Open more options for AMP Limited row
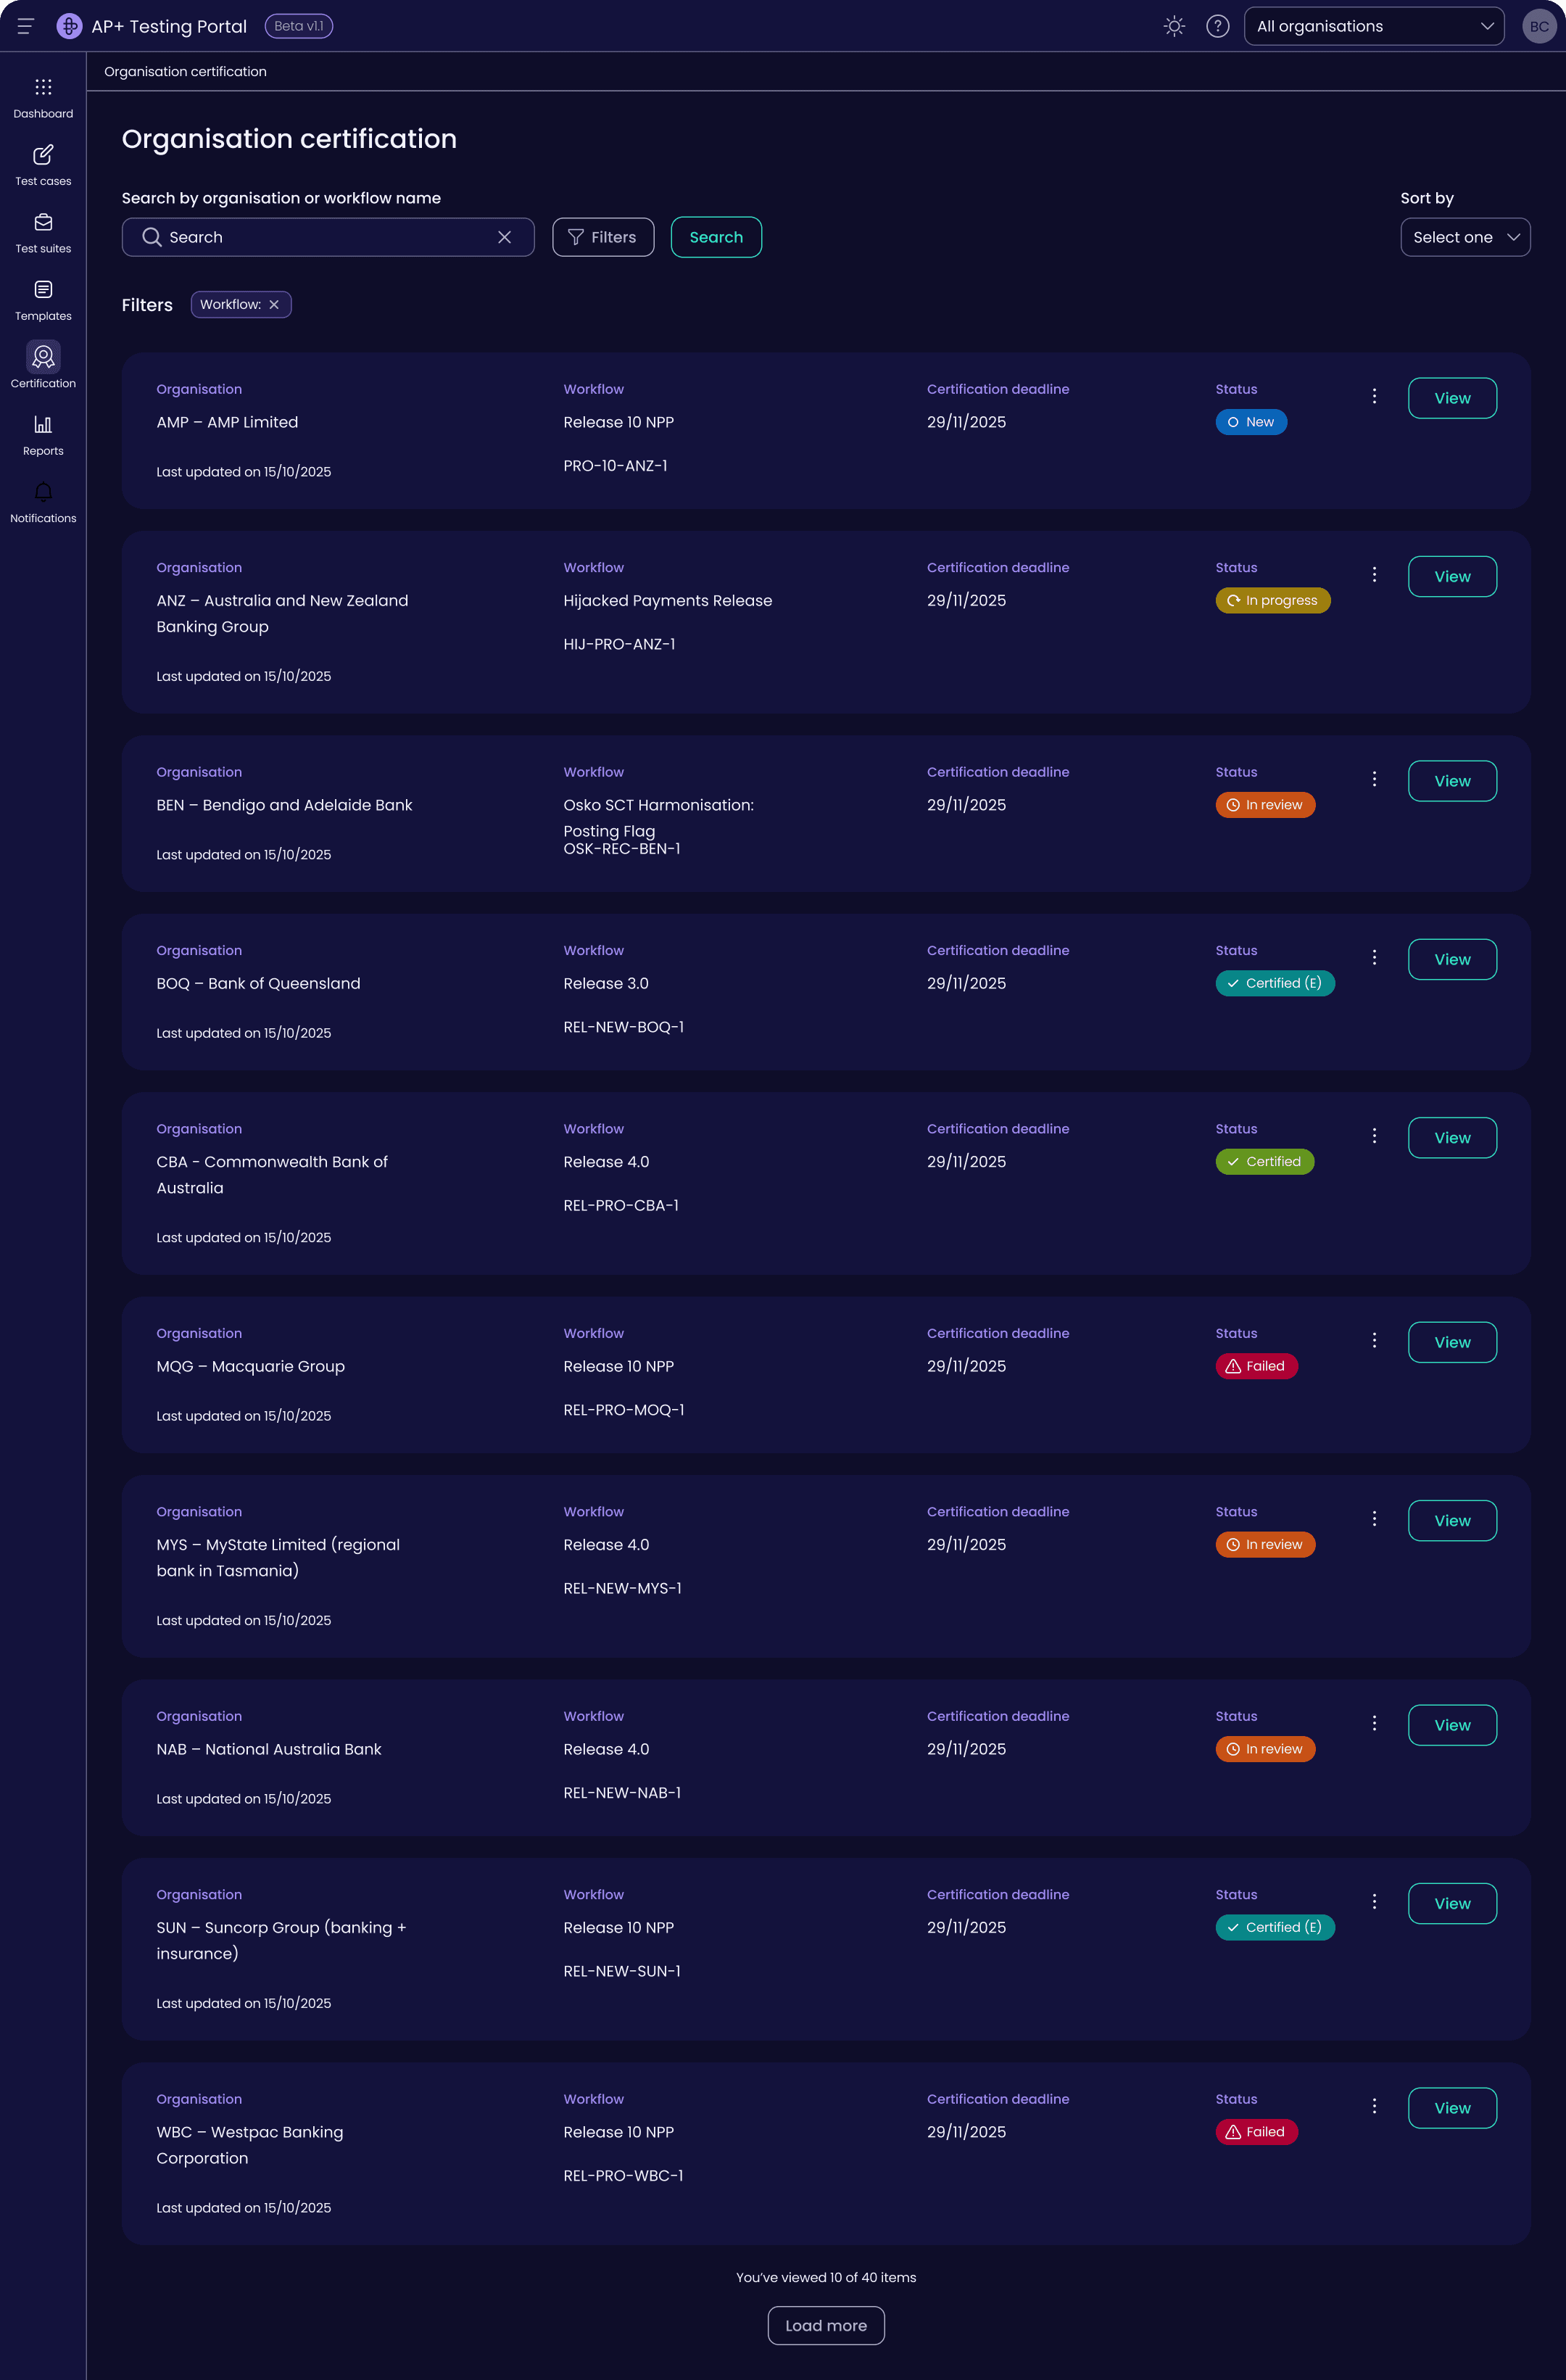This screenshot has width=1566, height=2380. click(x=1374, y=396)
